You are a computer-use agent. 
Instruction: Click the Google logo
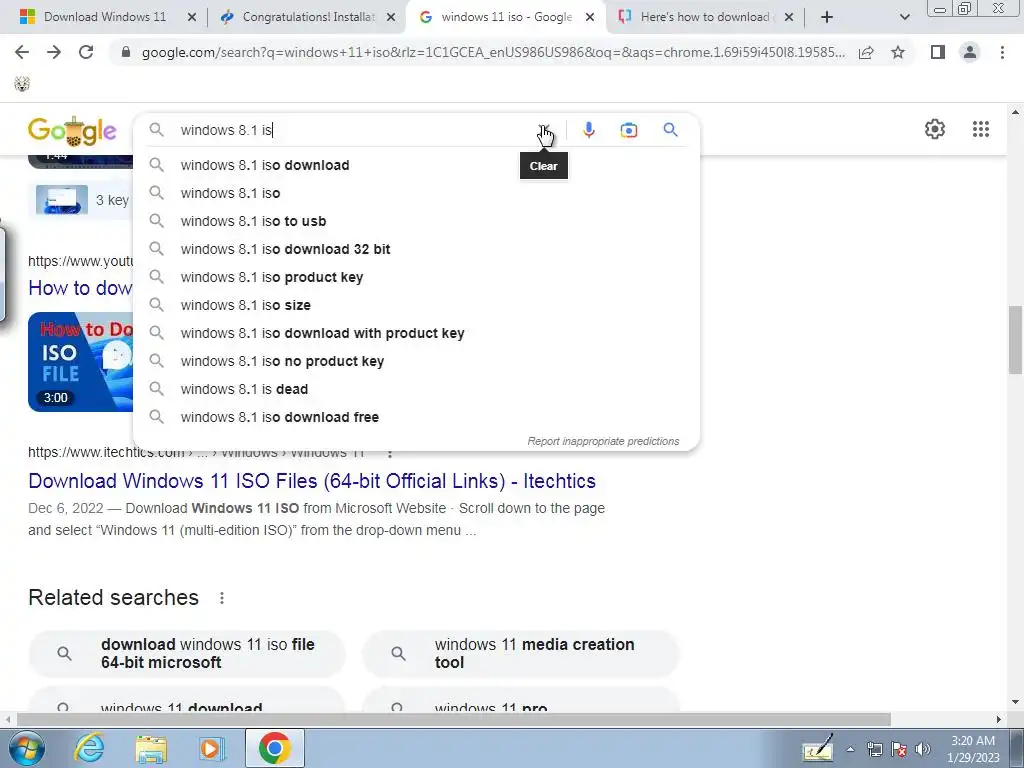tap(72, 131)
